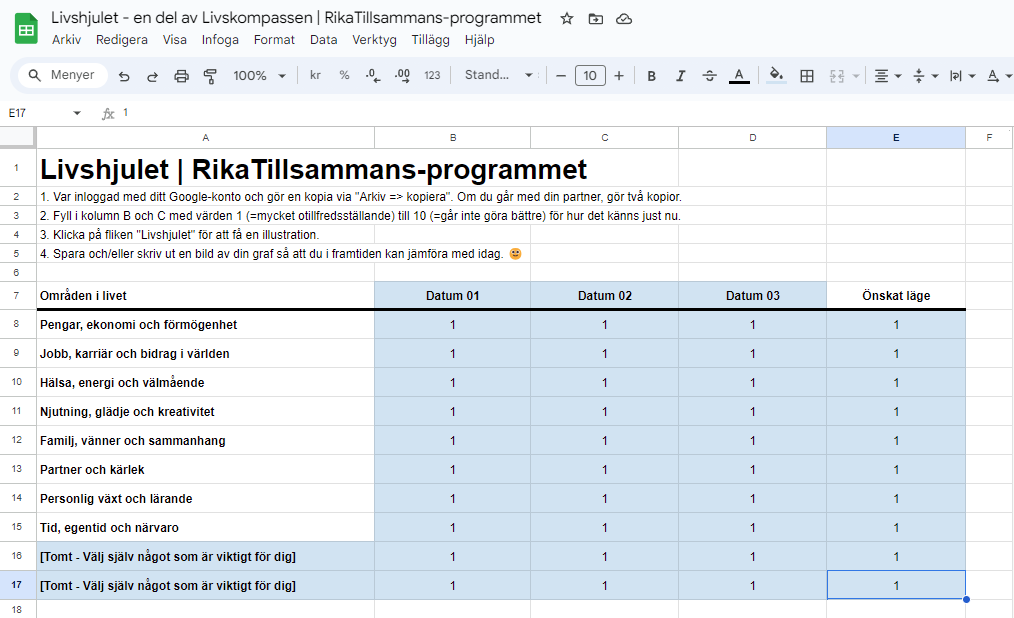Open text wrapping dropdown
The image size is (1014, 618).
(962, 76)
